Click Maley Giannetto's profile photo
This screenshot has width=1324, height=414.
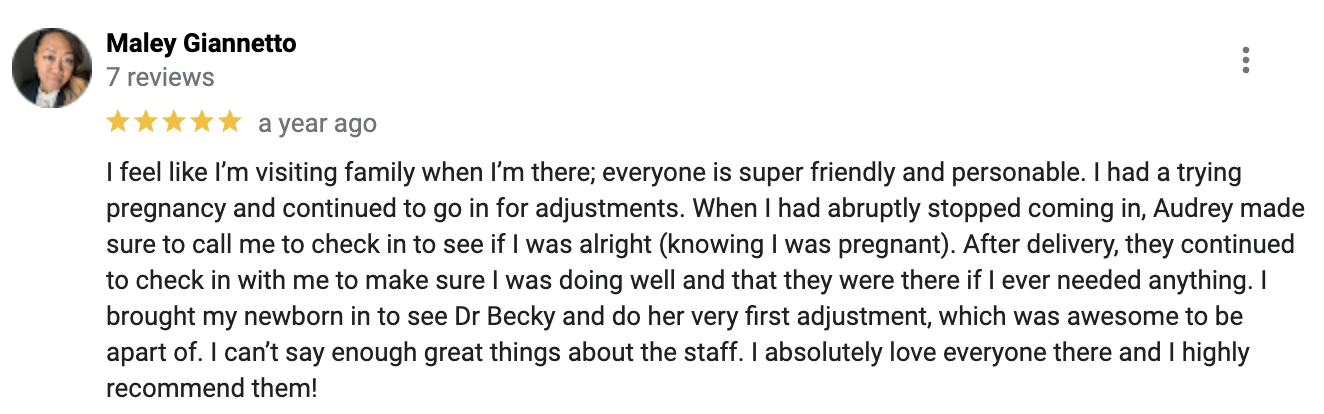point(52,67)
